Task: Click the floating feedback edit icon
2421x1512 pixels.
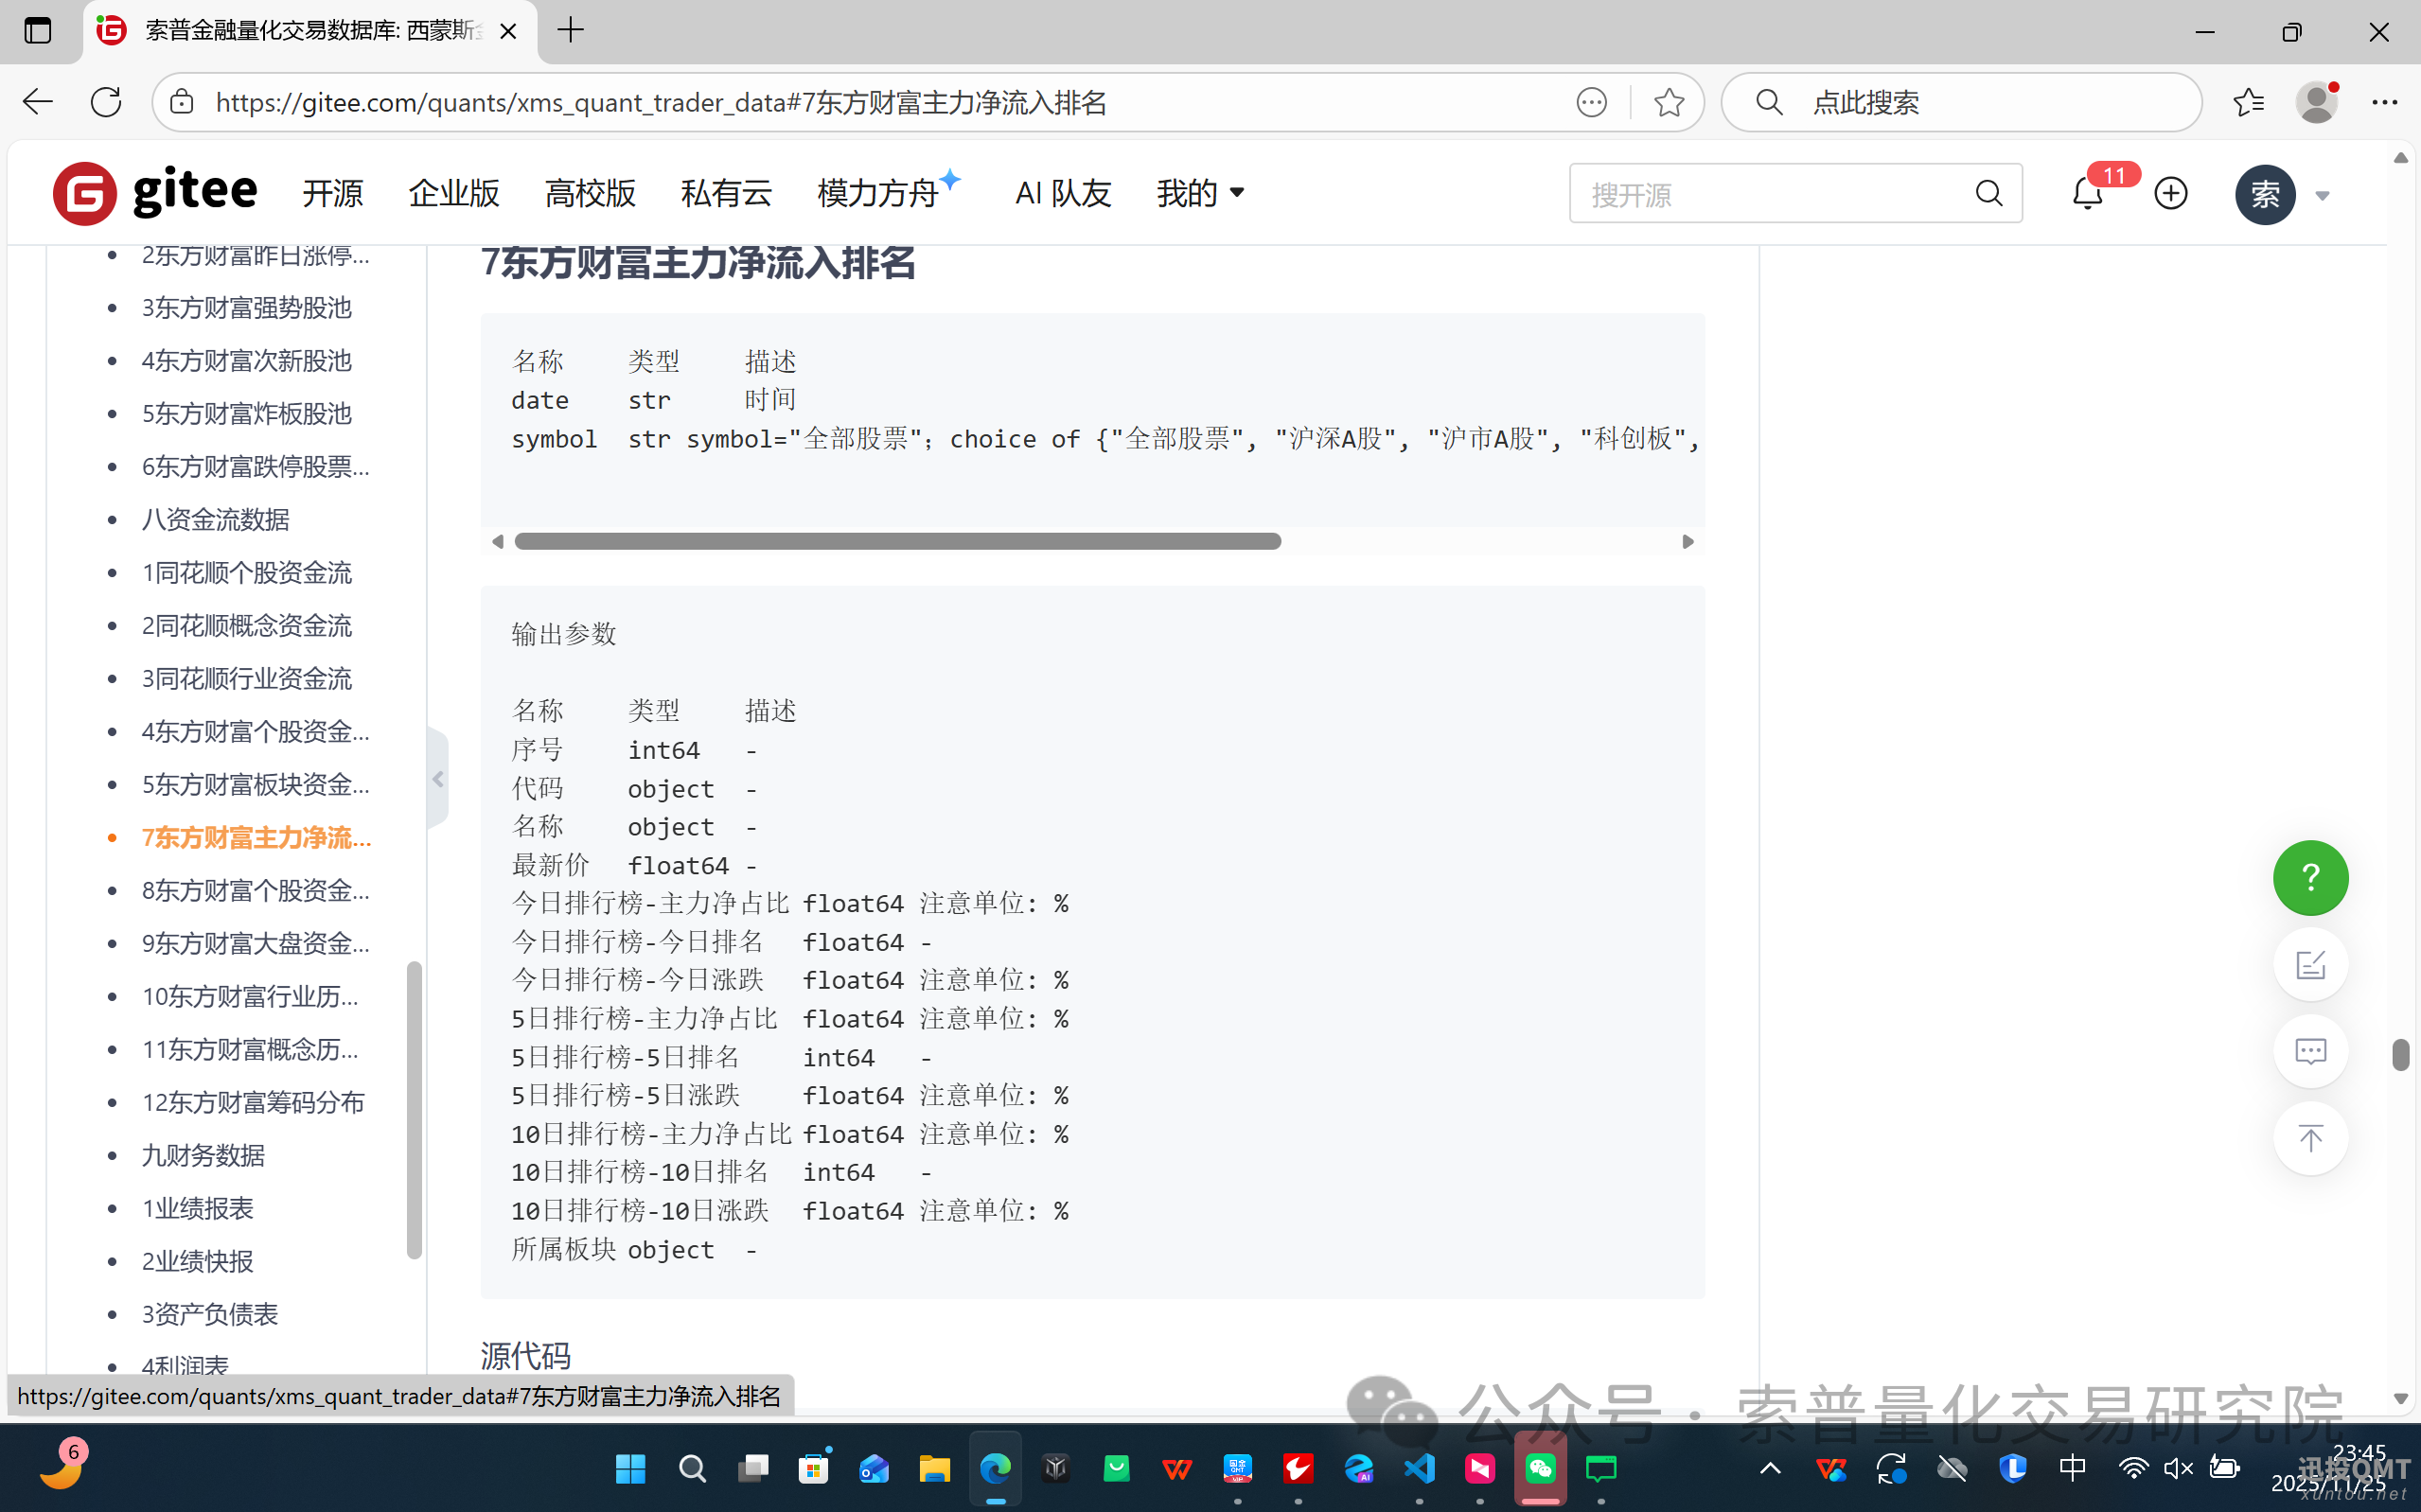Action: [x=2310, y=964]
